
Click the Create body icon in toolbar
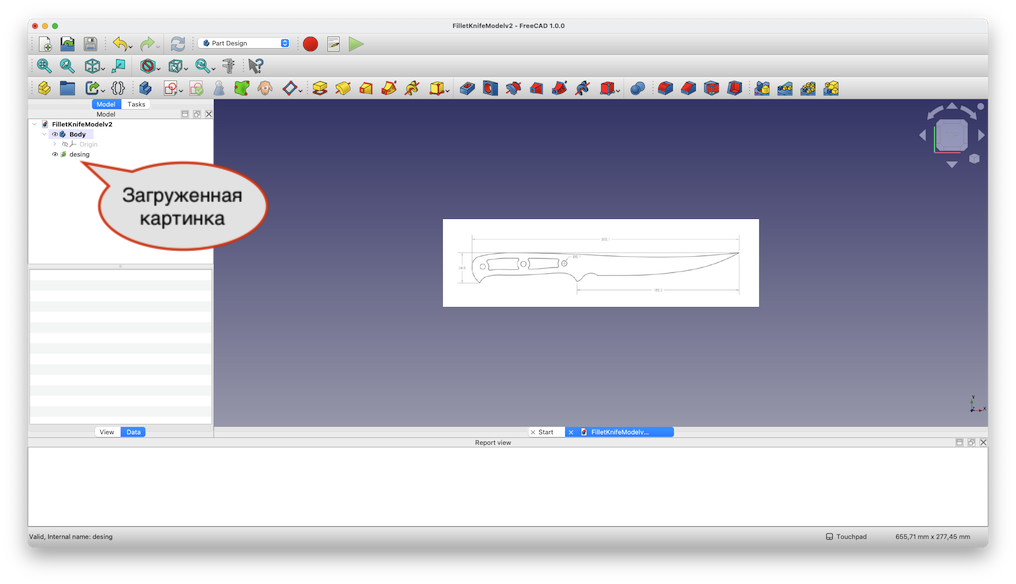(x=146, y=88)
